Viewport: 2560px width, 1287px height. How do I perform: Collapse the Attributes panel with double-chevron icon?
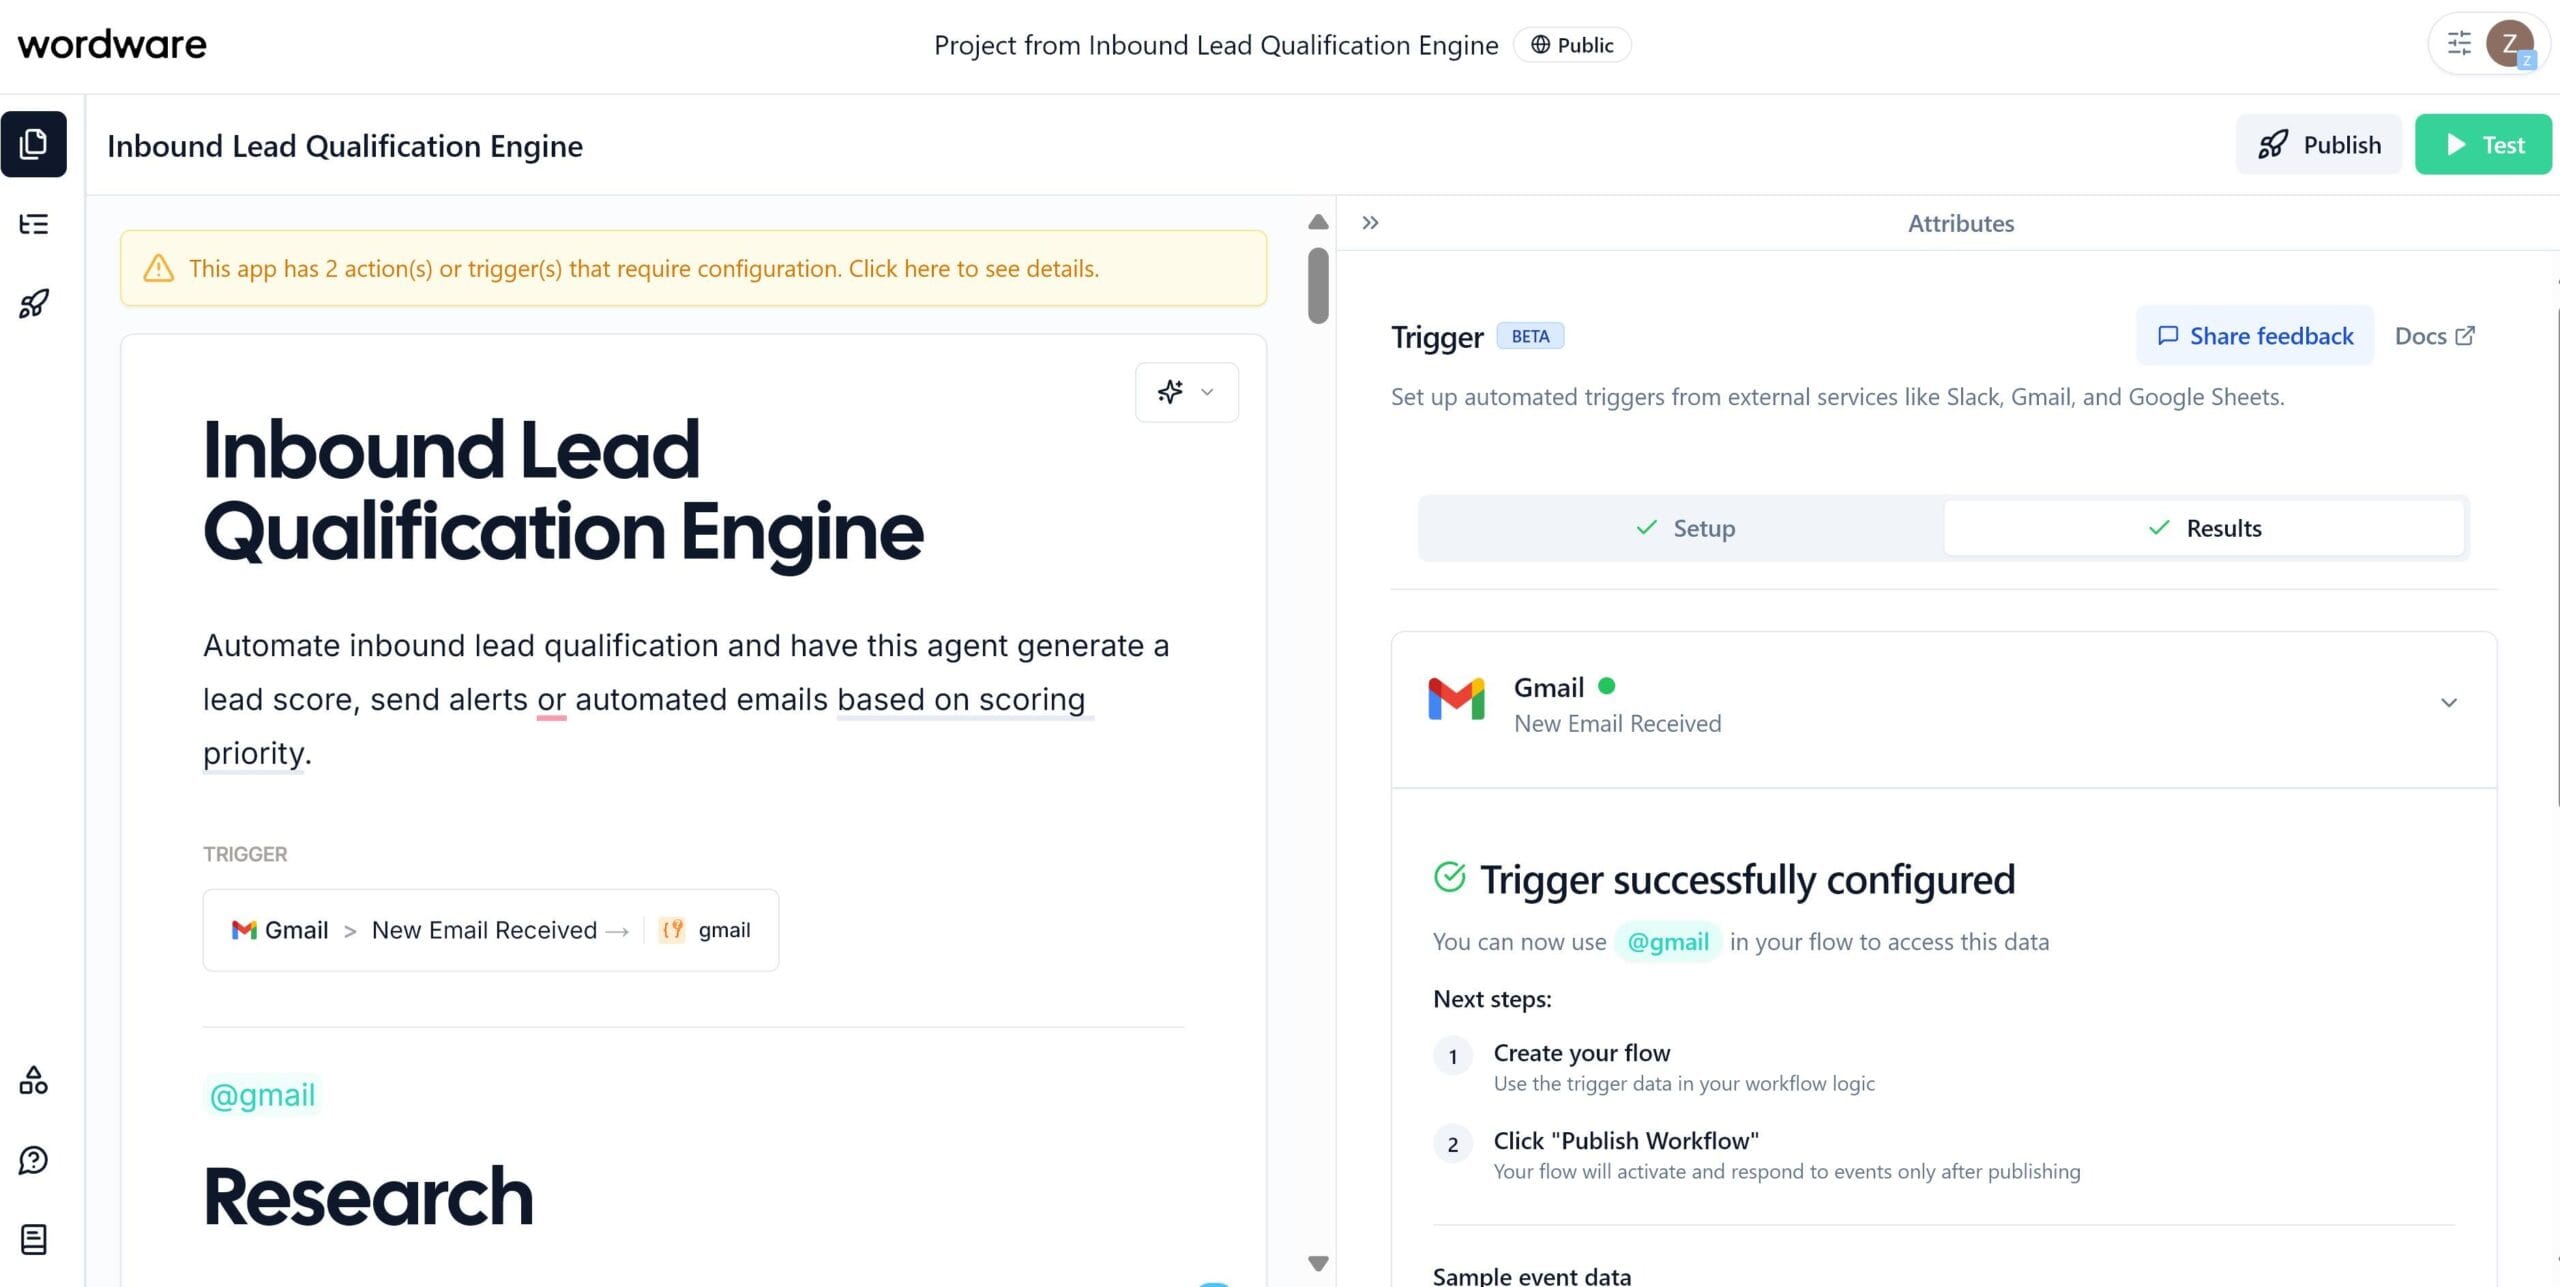pos(1370,223)
